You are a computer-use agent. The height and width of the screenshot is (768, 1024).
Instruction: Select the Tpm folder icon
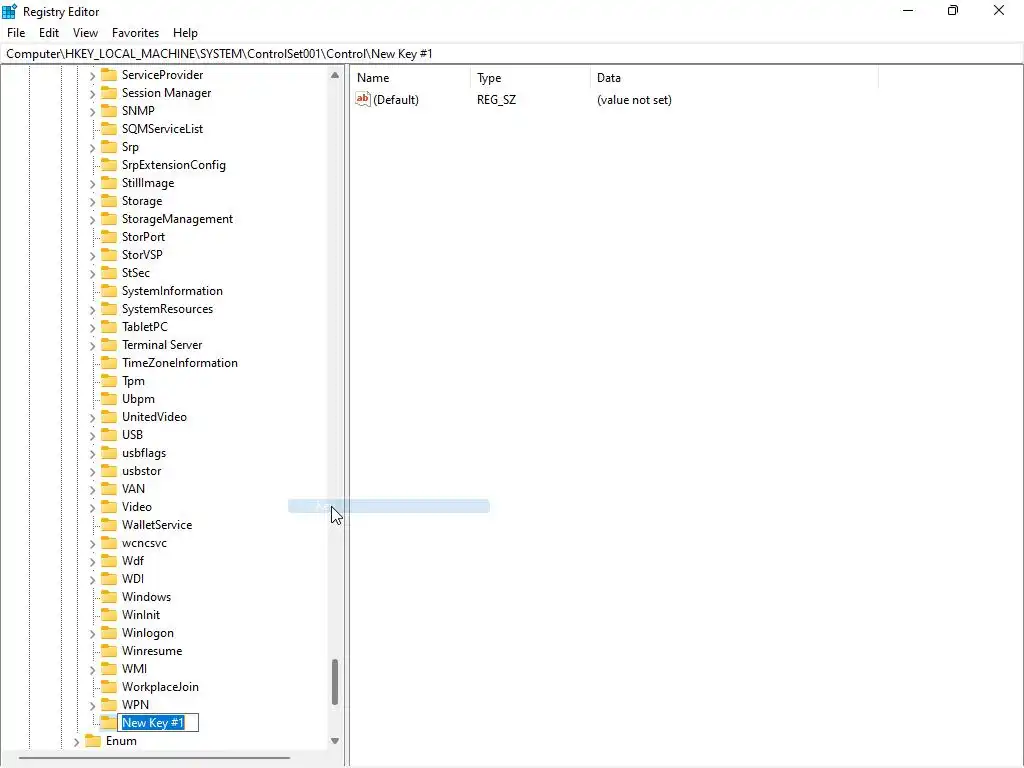pyautogui.click(x=108, y=381)
